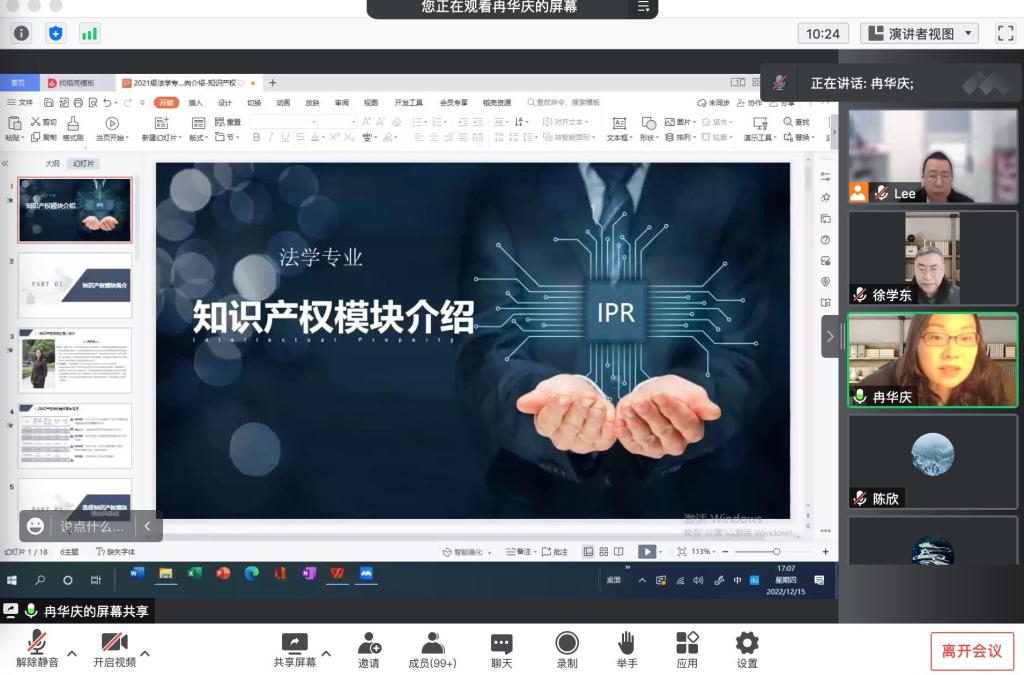Toggle 解除静音 microphone button
The width and height of the screenshot is (1024, 675).
pyautogui.click(x=37, y=643)
